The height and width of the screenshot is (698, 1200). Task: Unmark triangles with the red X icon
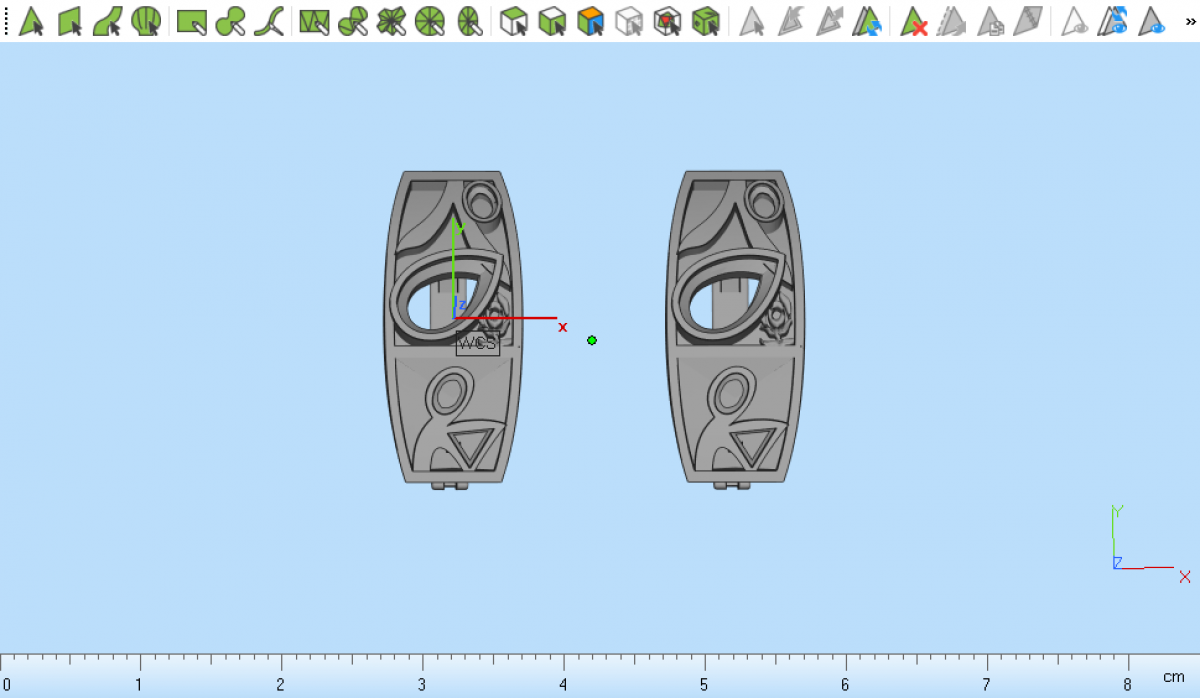[914, 20]
